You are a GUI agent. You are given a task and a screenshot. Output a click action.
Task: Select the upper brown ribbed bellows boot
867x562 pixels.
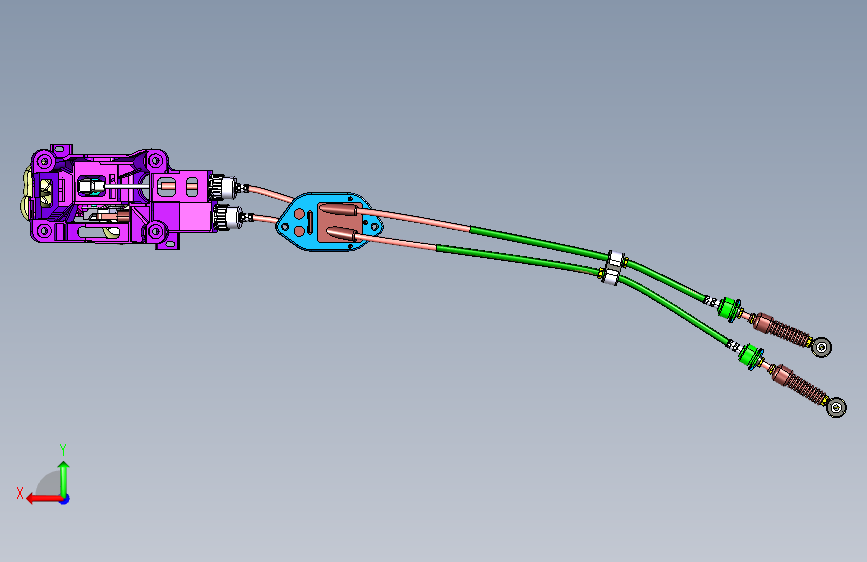[782, 329]
